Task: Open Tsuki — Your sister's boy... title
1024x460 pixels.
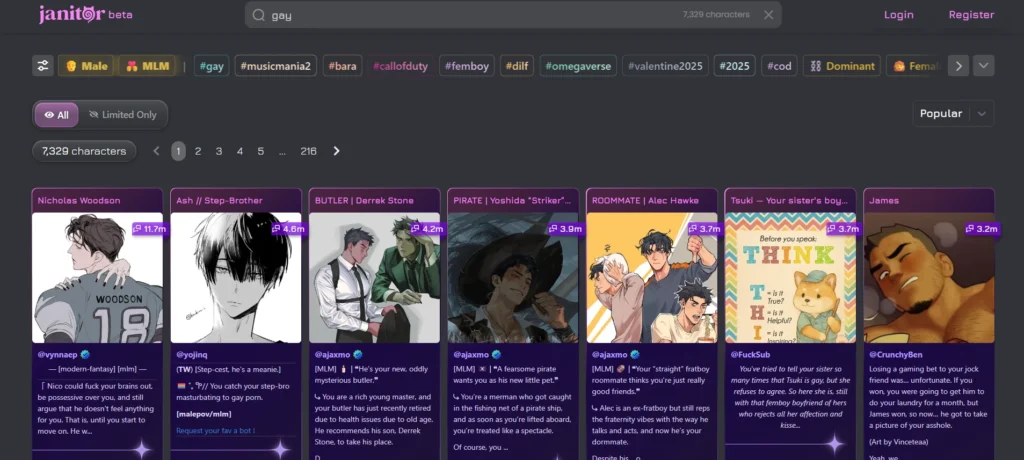Action: tap(789, 201)
